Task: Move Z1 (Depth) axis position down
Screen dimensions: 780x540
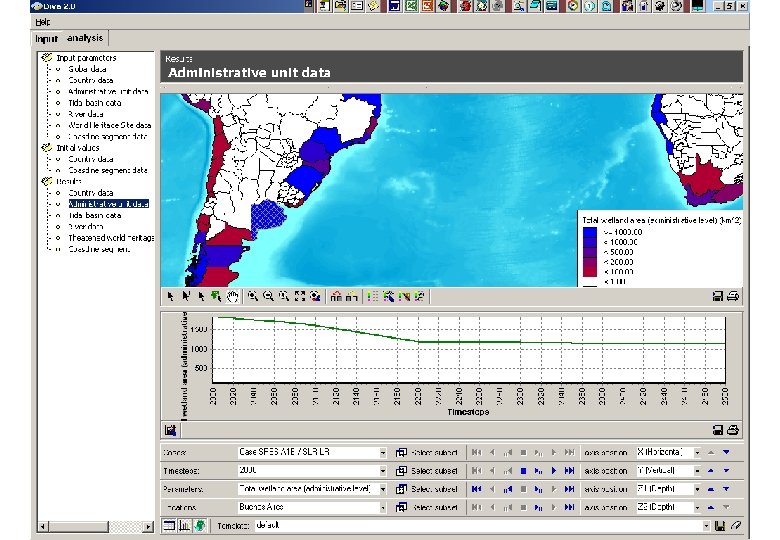Action: click(x=726, y=489)
